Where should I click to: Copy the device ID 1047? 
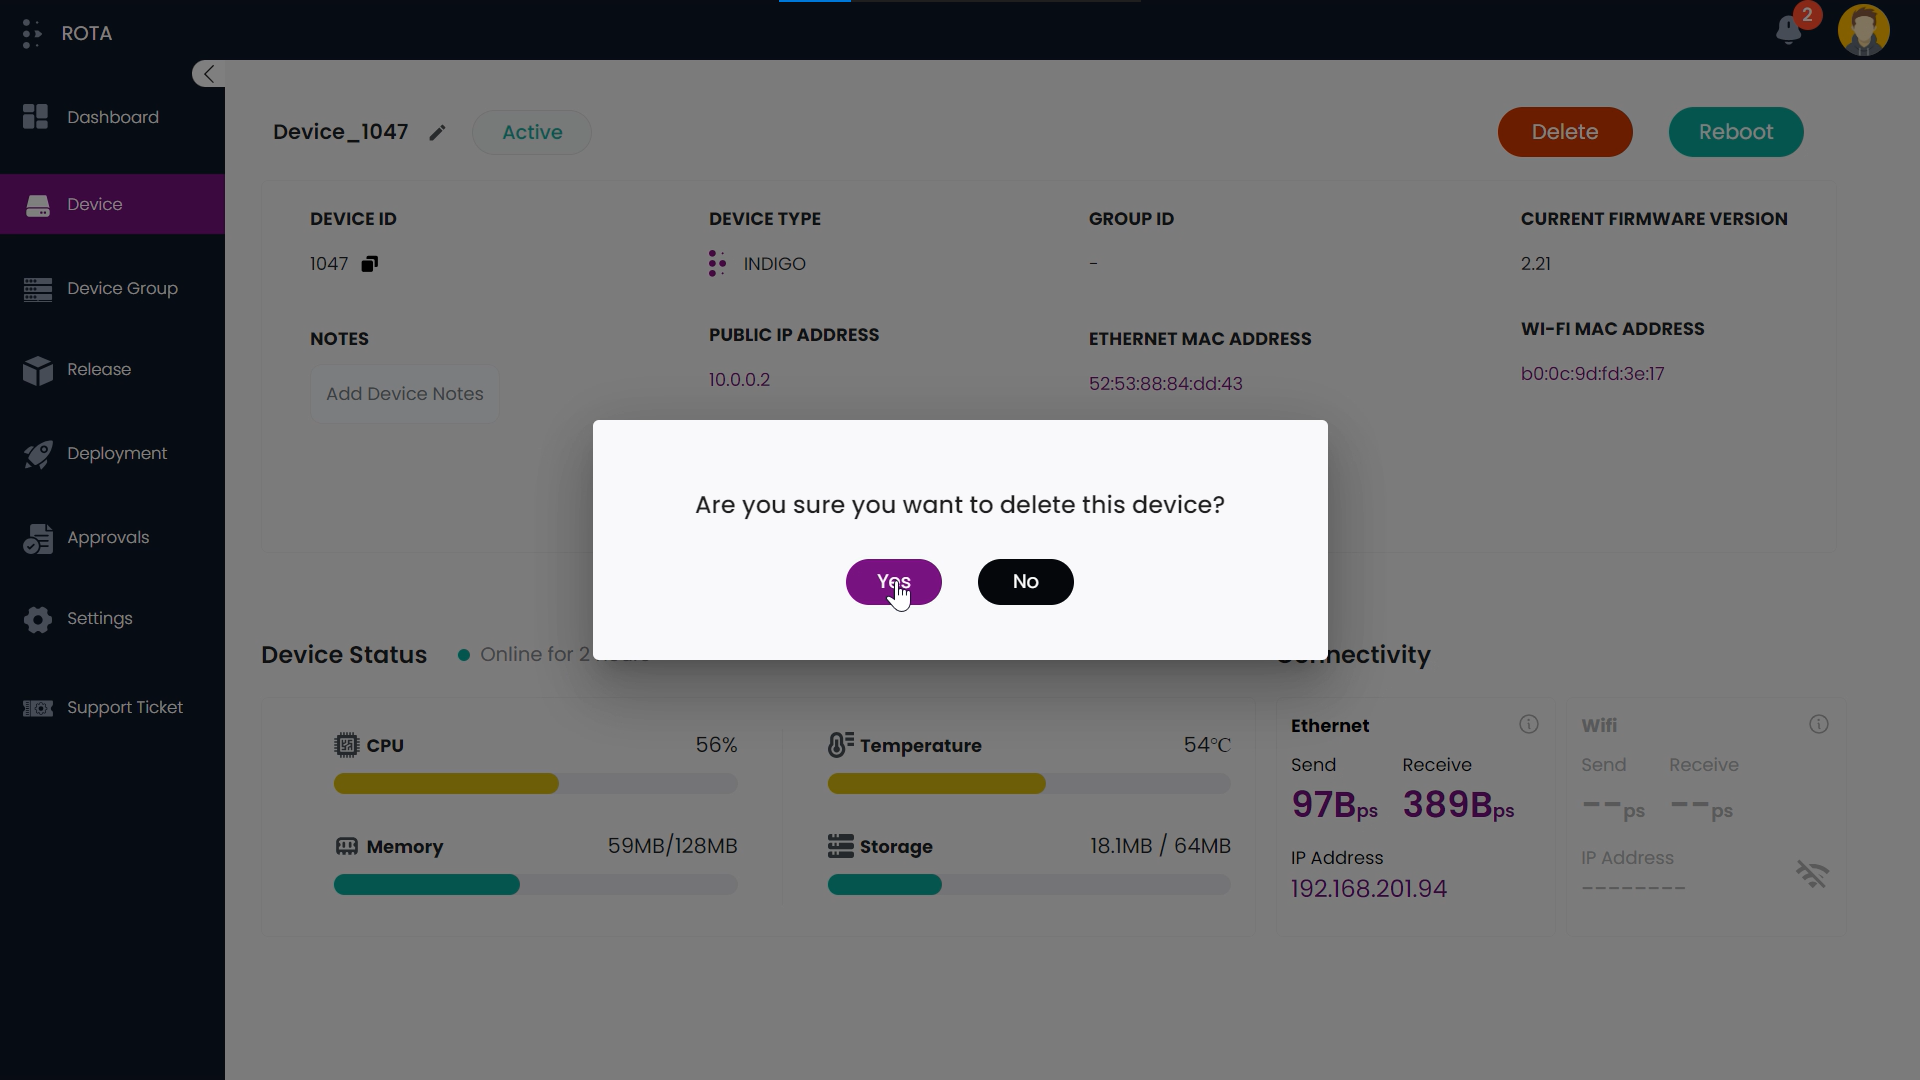[x=370, y=264]
